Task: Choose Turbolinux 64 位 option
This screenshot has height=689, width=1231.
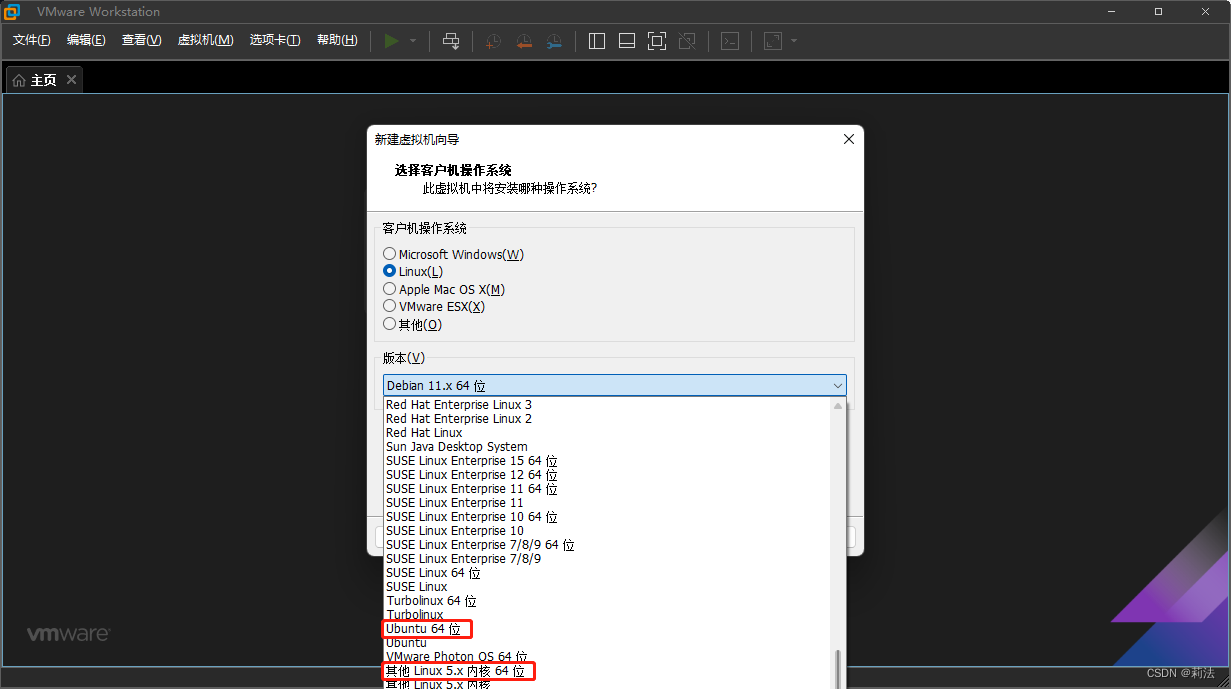Action: click(x=607, y=601)
